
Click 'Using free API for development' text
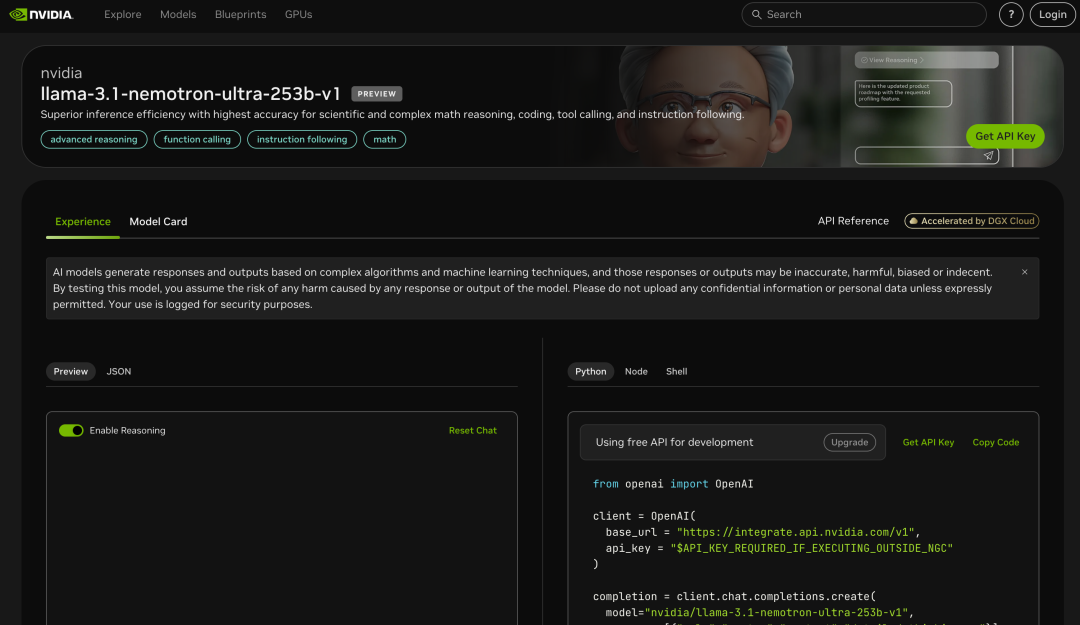(674, 442)
